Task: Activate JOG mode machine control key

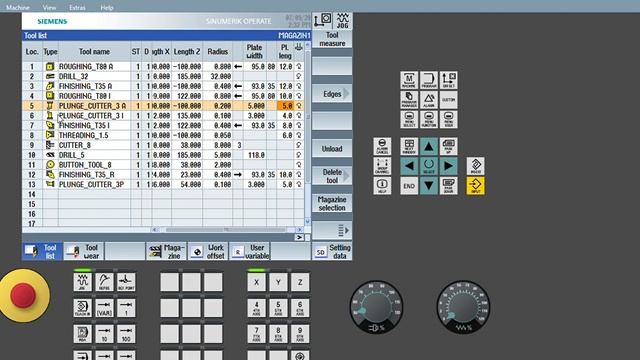Action: 82,282
